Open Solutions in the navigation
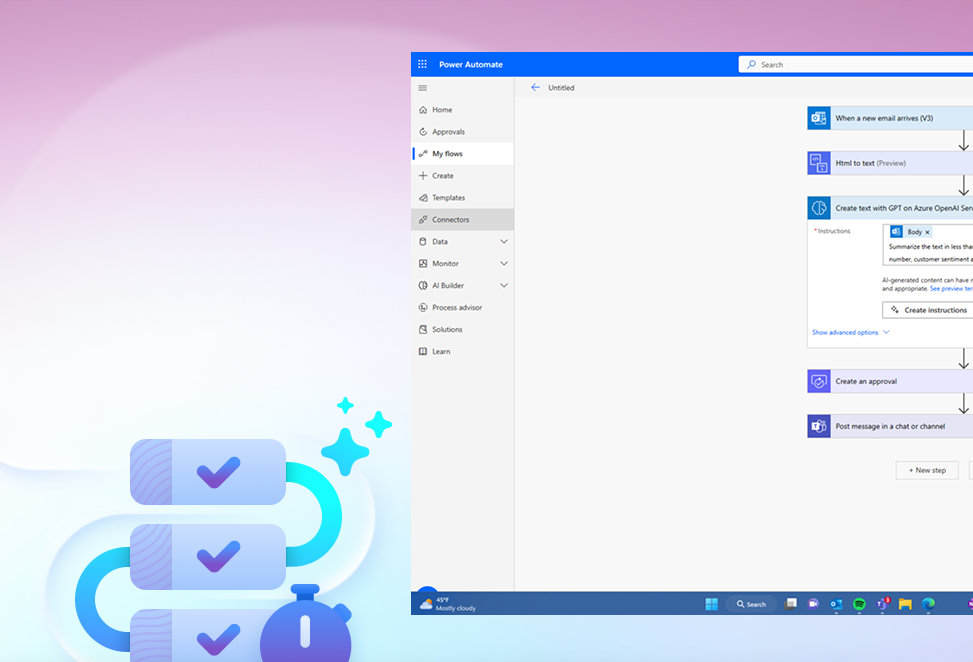The height and width of the screenshot is (662, 973). pos(462,329)
